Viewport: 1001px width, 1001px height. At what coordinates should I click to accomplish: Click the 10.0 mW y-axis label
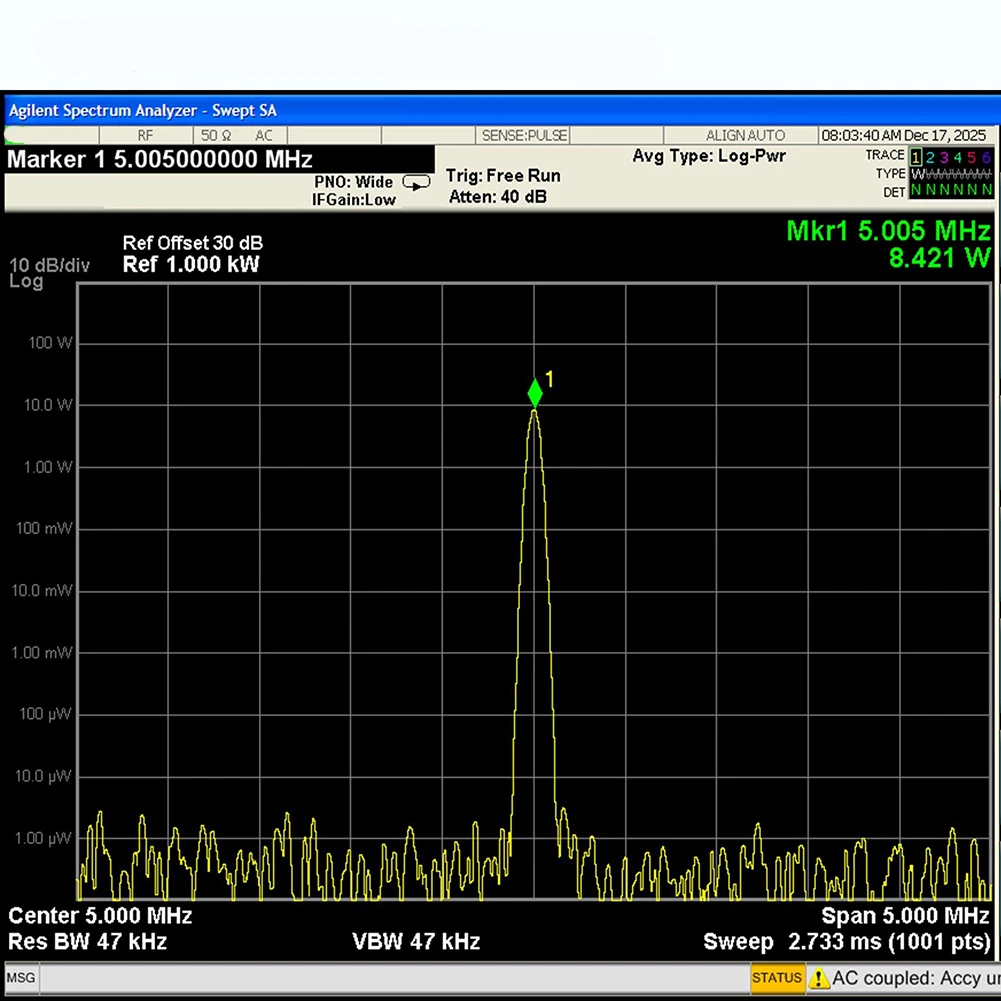(x=41, y=591)
